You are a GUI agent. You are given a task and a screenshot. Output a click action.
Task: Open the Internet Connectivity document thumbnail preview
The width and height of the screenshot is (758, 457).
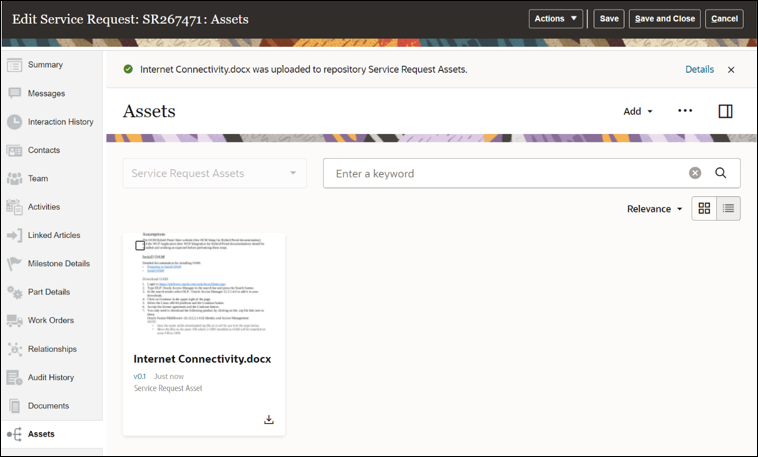pyautogui.click(x=204, y=285)
